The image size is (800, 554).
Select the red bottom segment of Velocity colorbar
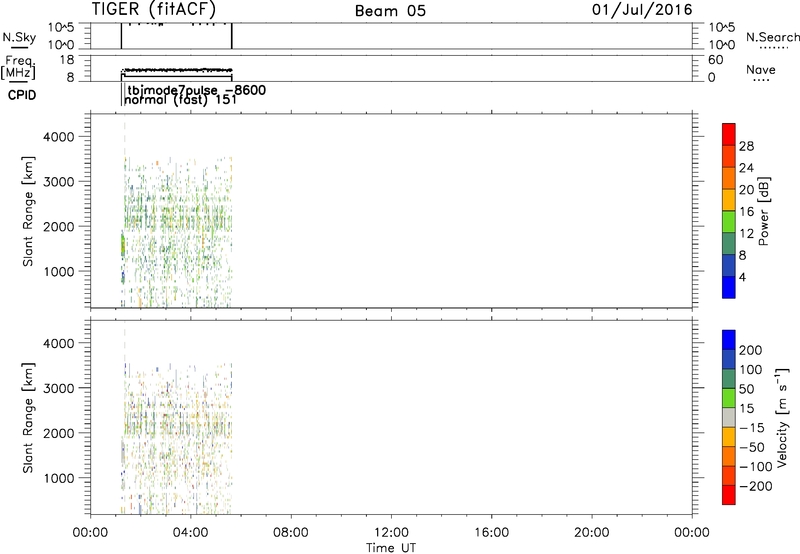(x=729, y=495)
